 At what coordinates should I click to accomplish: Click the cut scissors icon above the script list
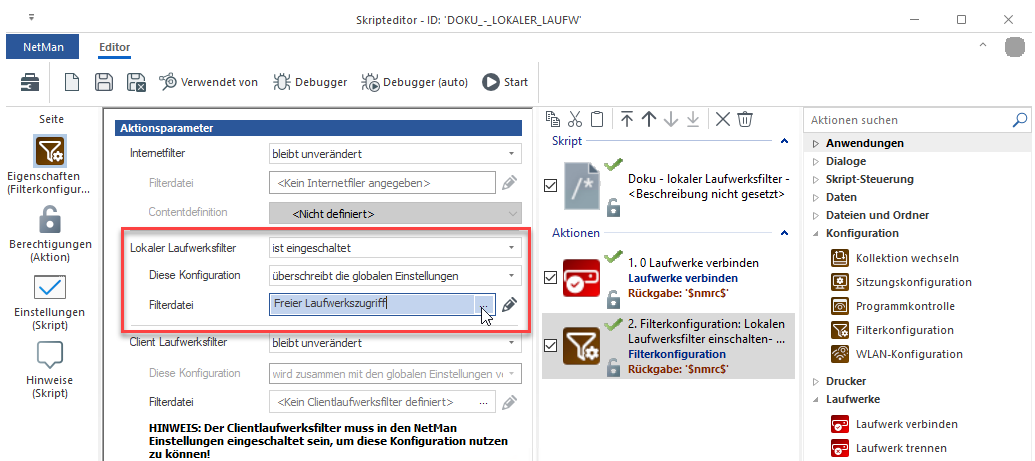point(574,119)
